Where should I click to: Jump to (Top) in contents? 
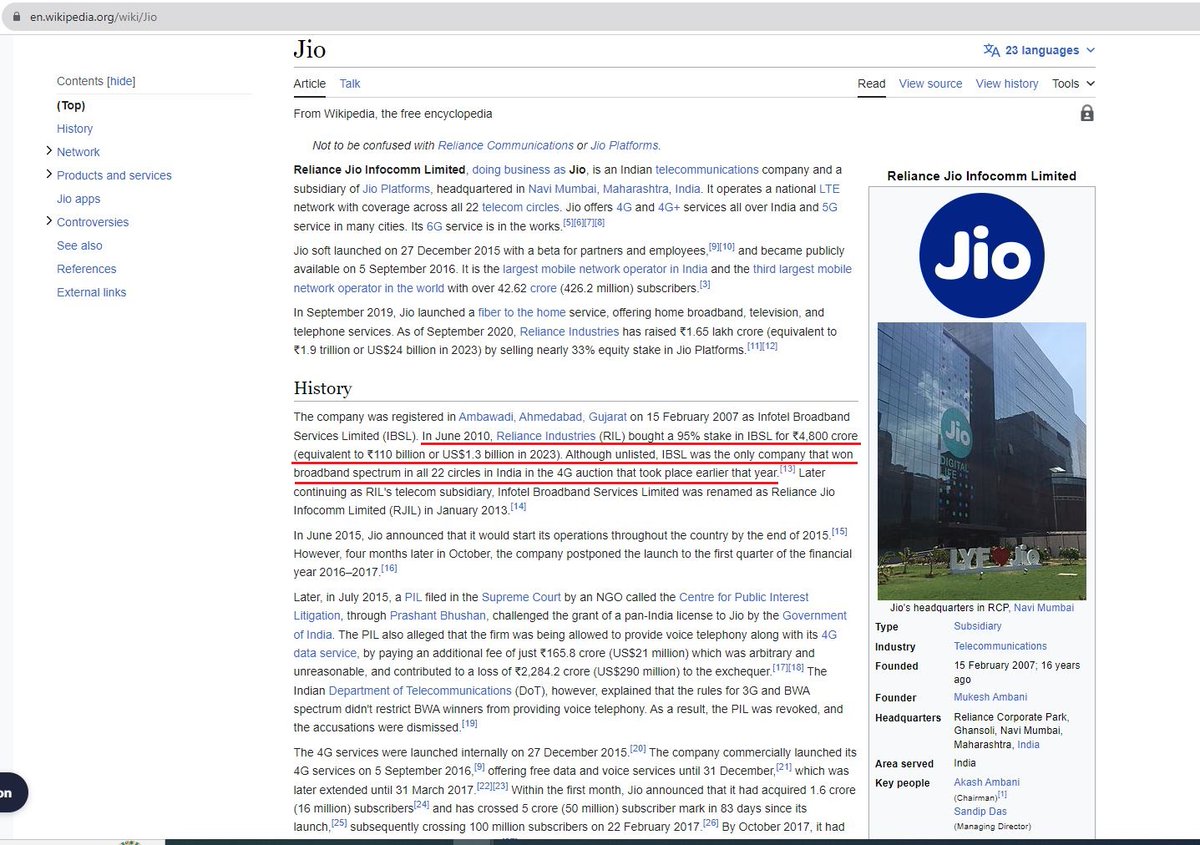coord(71,105)
